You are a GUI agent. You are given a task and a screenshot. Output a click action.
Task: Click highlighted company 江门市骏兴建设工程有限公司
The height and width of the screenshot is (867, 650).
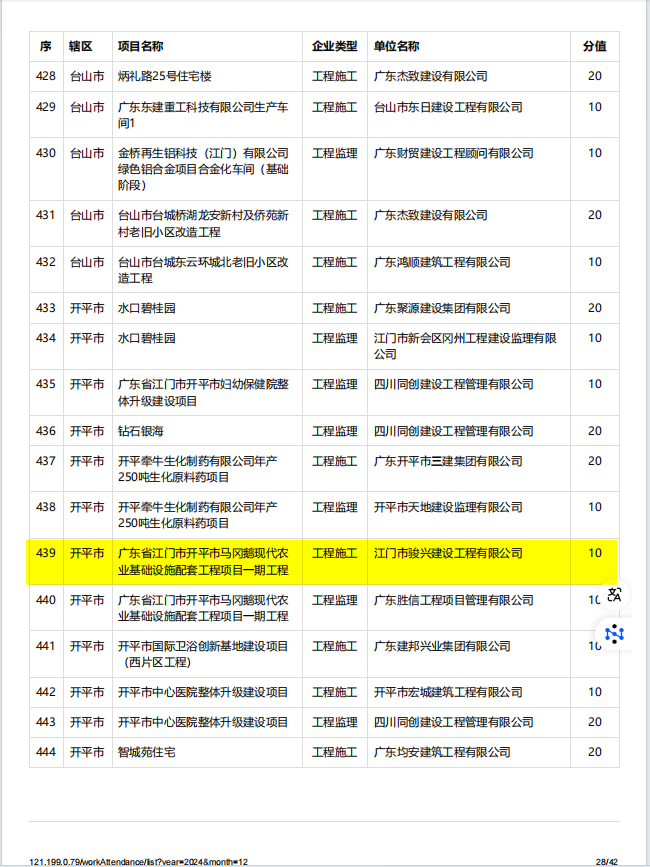(x=448, y=553)
